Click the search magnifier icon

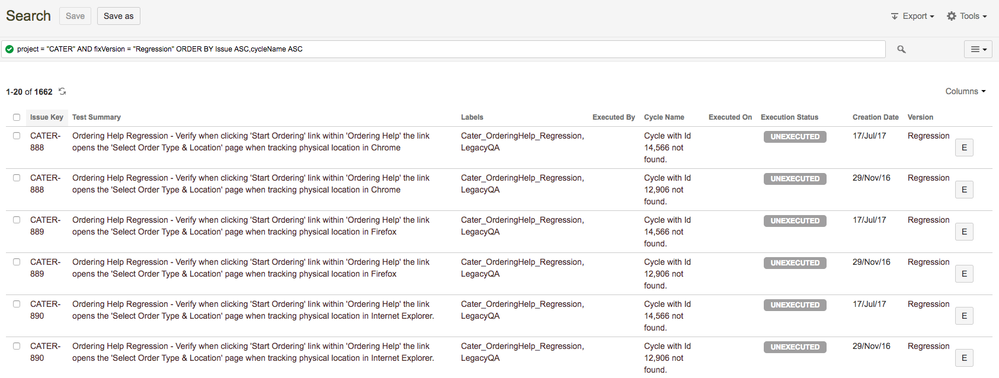(x=901, y=49)
